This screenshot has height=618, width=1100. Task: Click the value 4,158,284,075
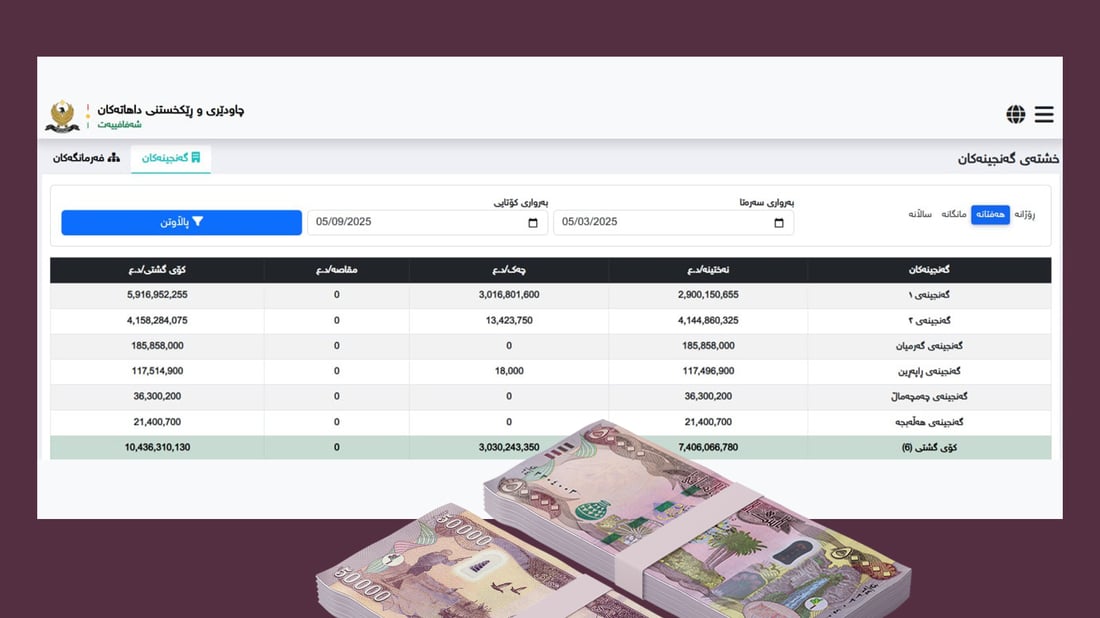(x=157, y=321)
